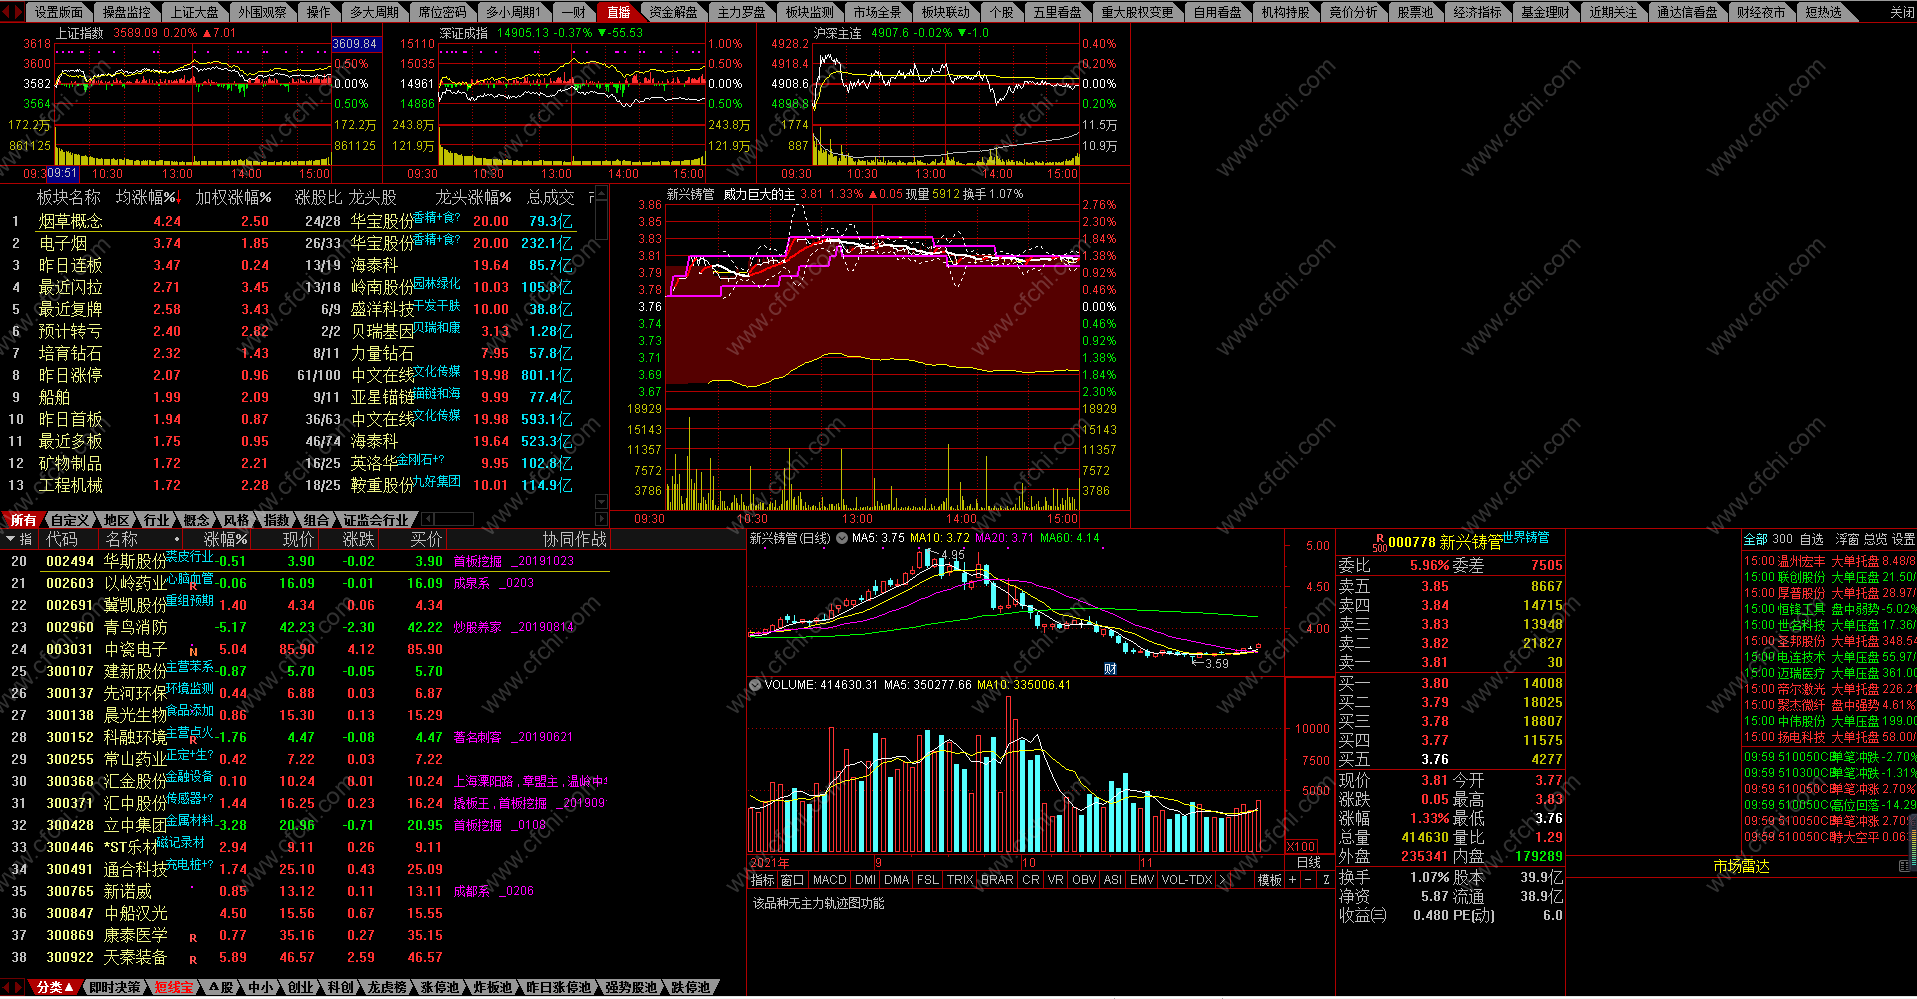The height and width of the screenshot is (999, 1917).
Task: Select stock row 002960 青鸟消防
Action: coord(305,627)
